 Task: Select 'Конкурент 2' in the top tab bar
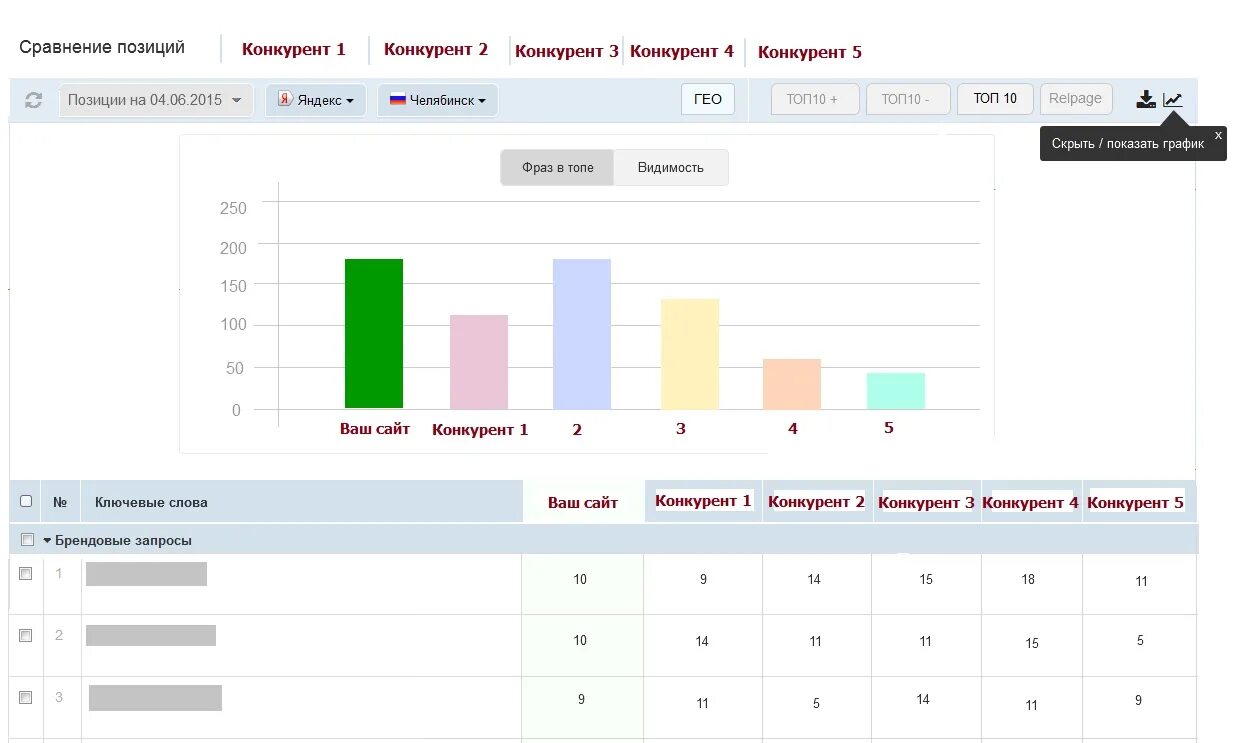click(436, 49)
